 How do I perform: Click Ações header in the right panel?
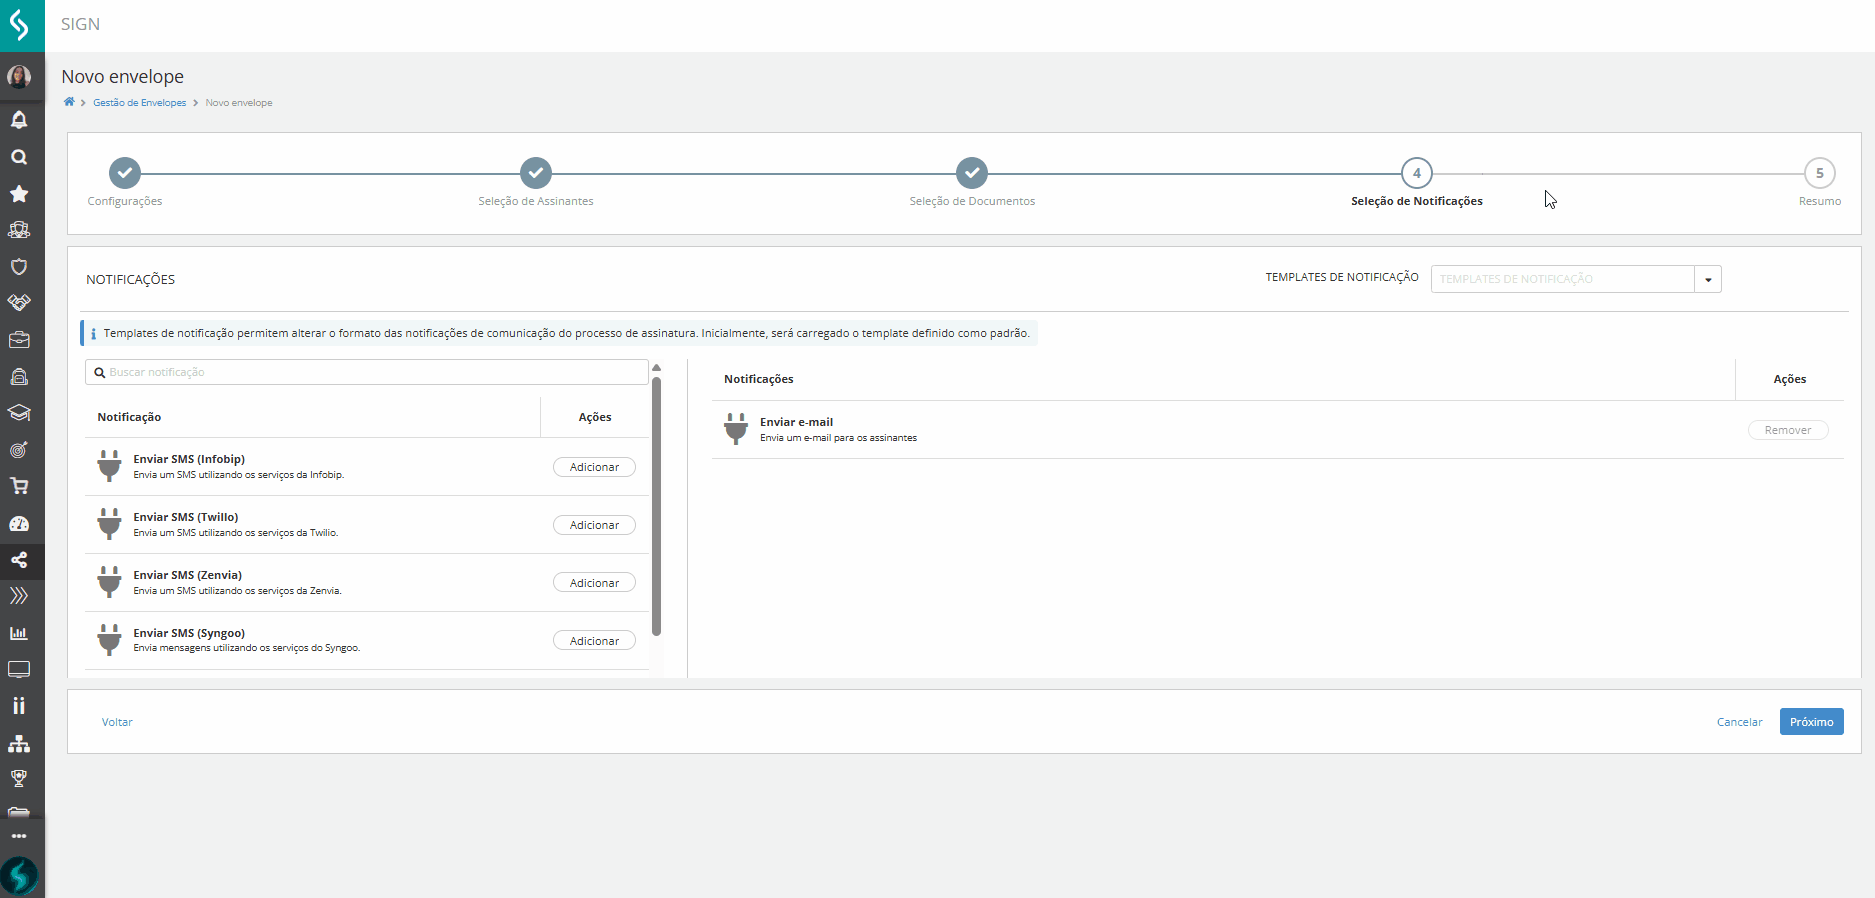pos(1790,379)
